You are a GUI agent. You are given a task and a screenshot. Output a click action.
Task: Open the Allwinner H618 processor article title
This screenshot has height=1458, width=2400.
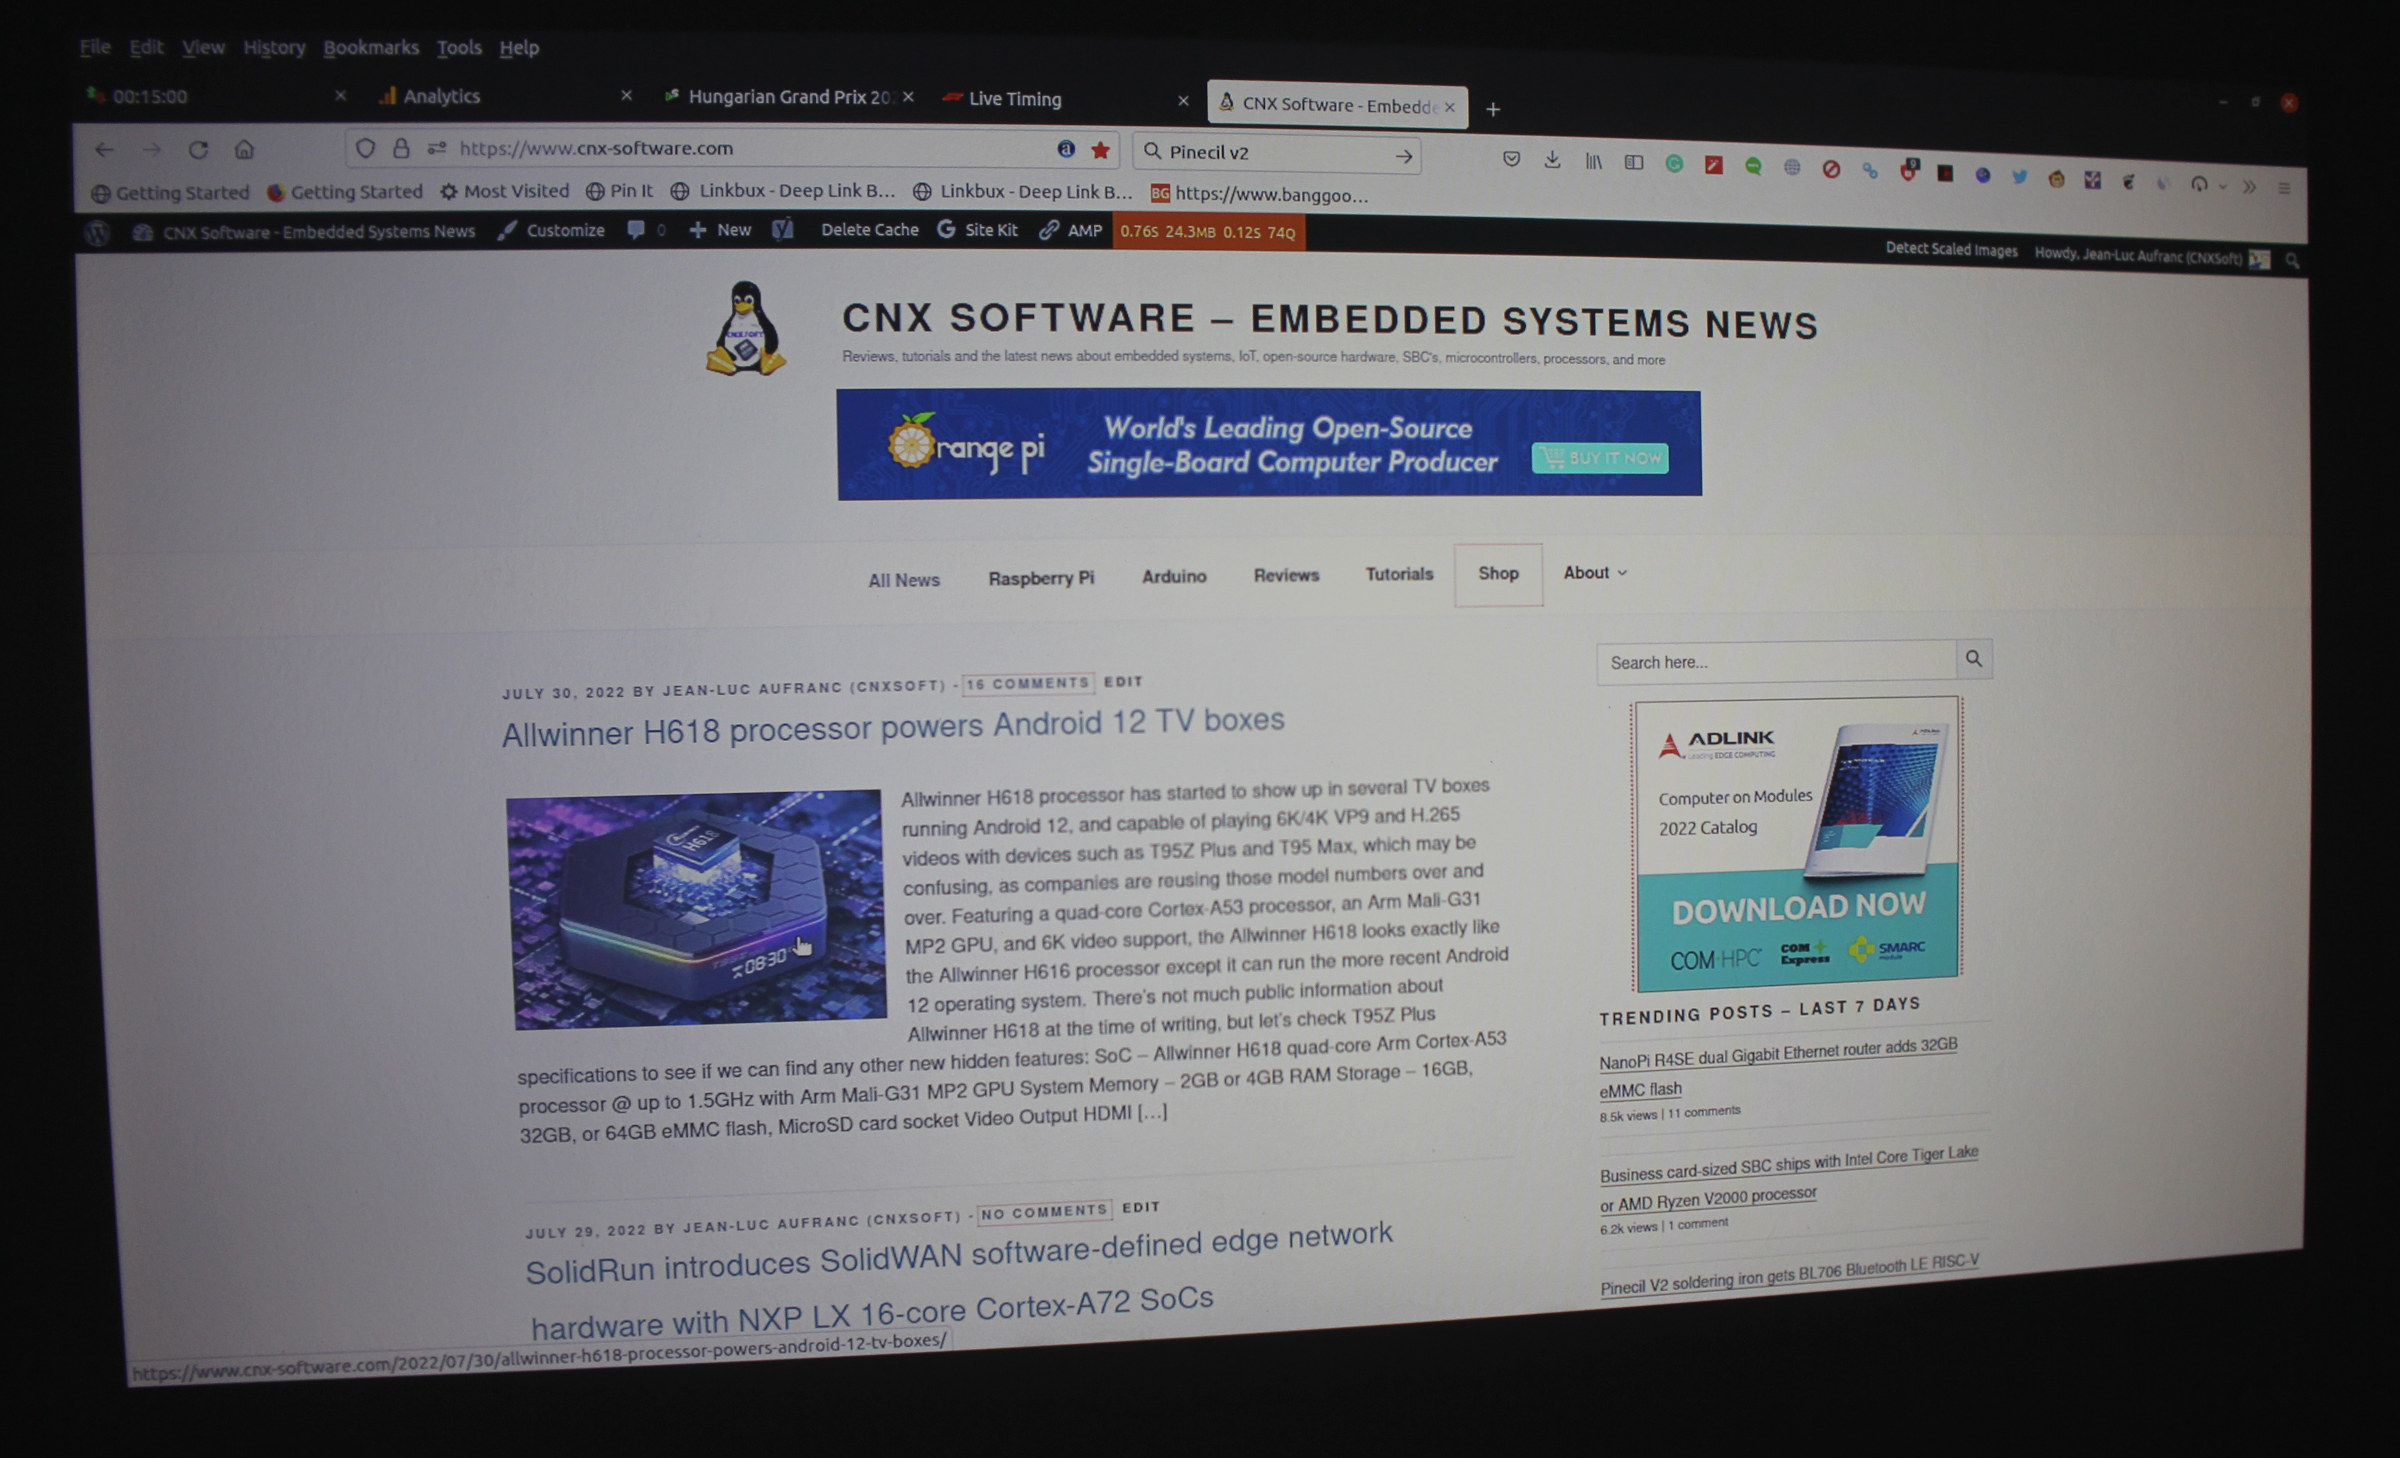893,727
